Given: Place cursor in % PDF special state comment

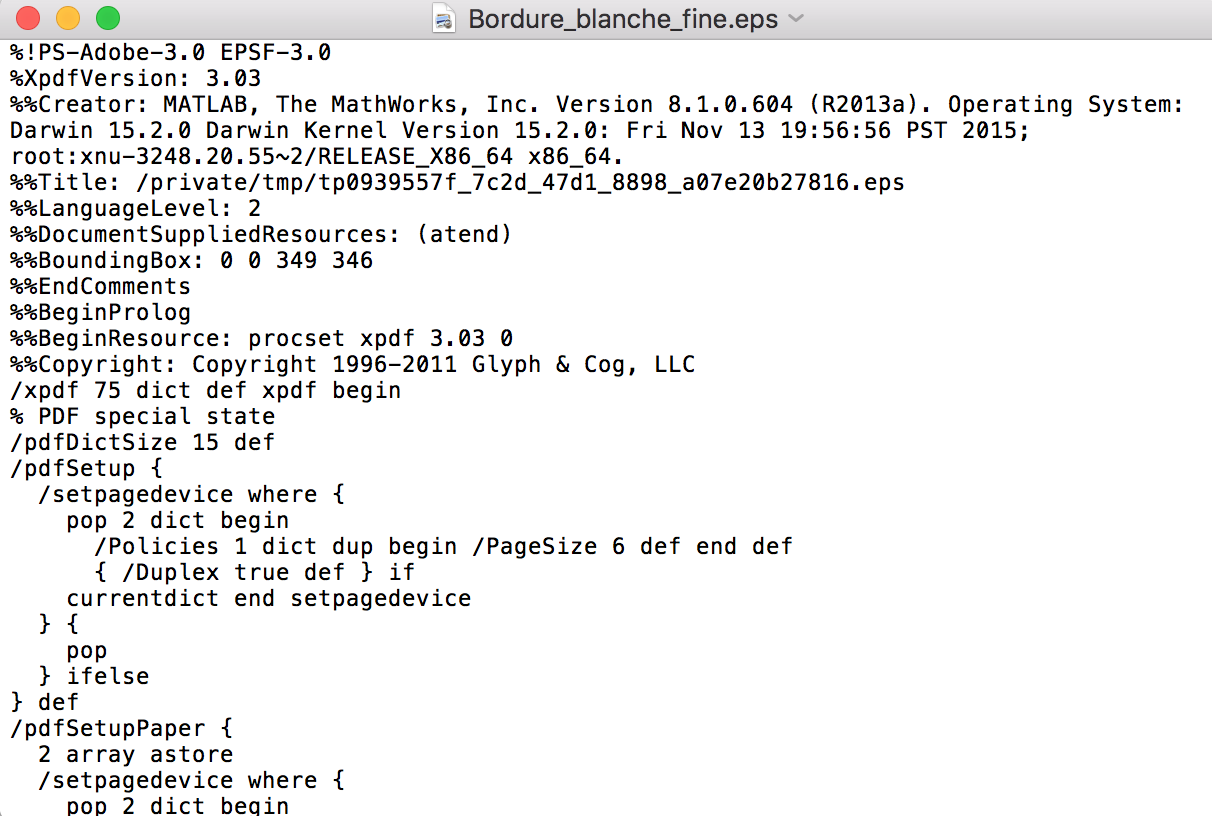Looking at the screenshot, I should point(142,416).
